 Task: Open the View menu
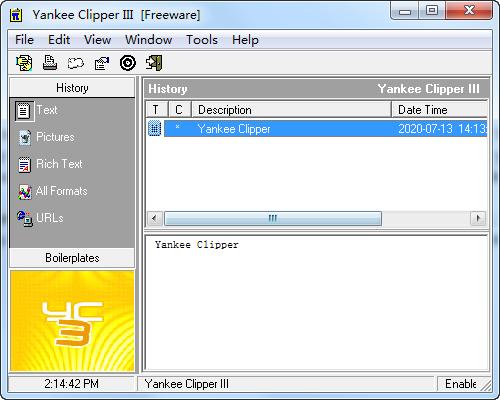(97, 40)
